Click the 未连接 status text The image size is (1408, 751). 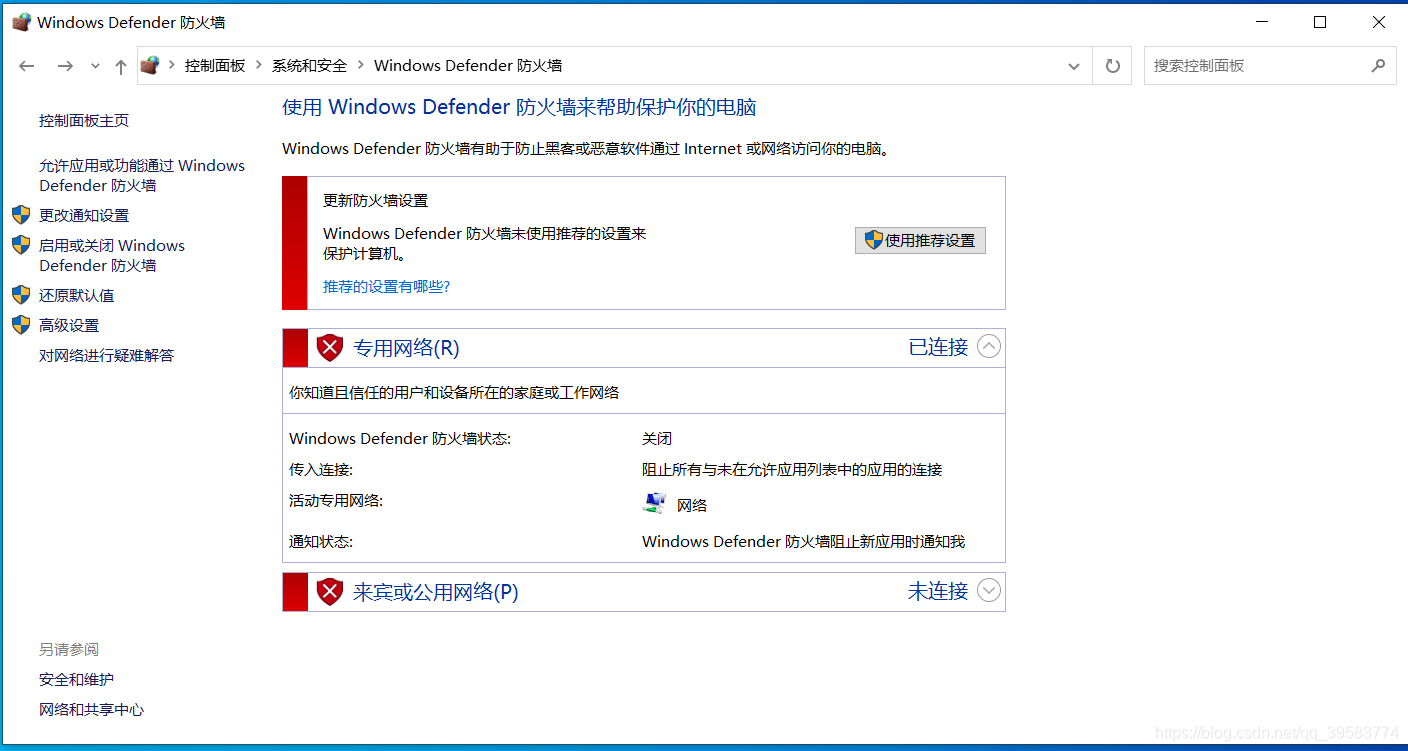(938, 591)
